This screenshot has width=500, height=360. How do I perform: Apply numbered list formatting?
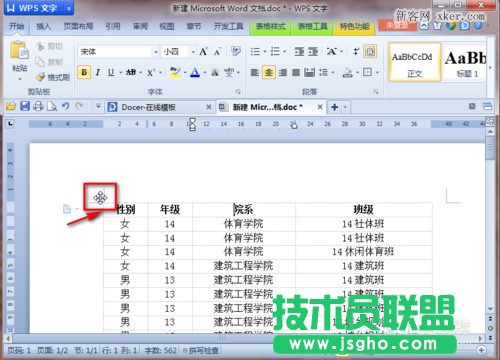(x=275, y=51)
